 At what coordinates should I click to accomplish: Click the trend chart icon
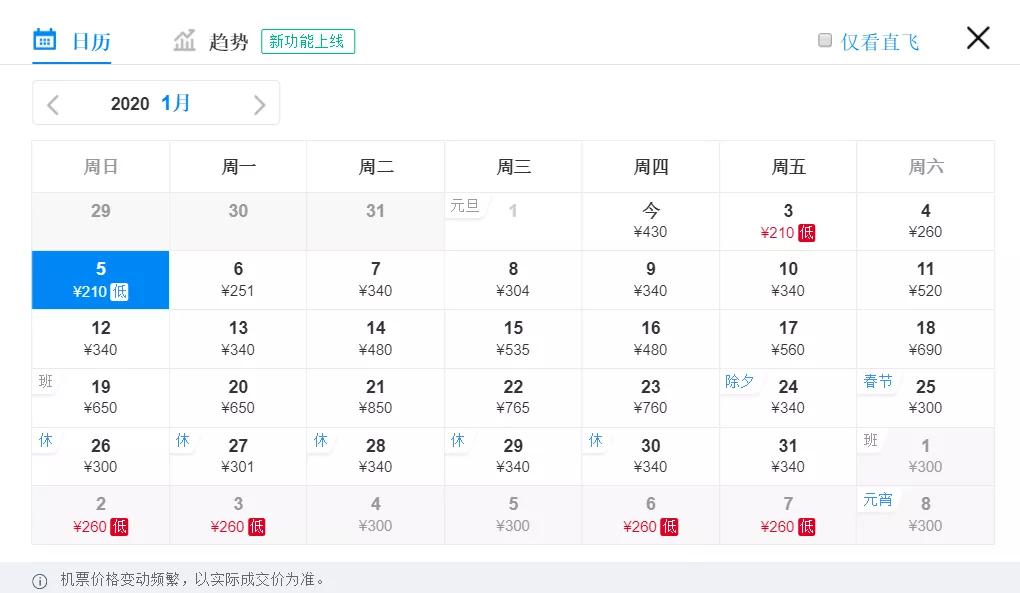pos(184,41)
